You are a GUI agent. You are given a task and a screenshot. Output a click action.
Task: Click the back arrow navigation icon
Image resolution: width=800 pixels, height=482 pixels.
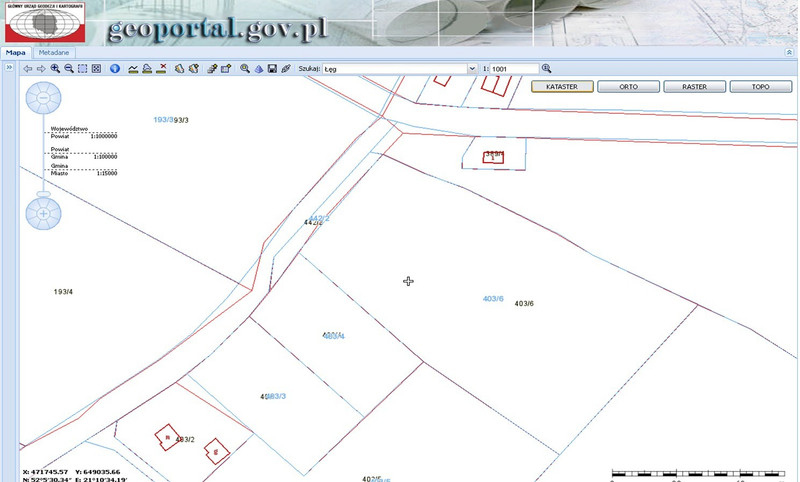[x=27, y=69]
